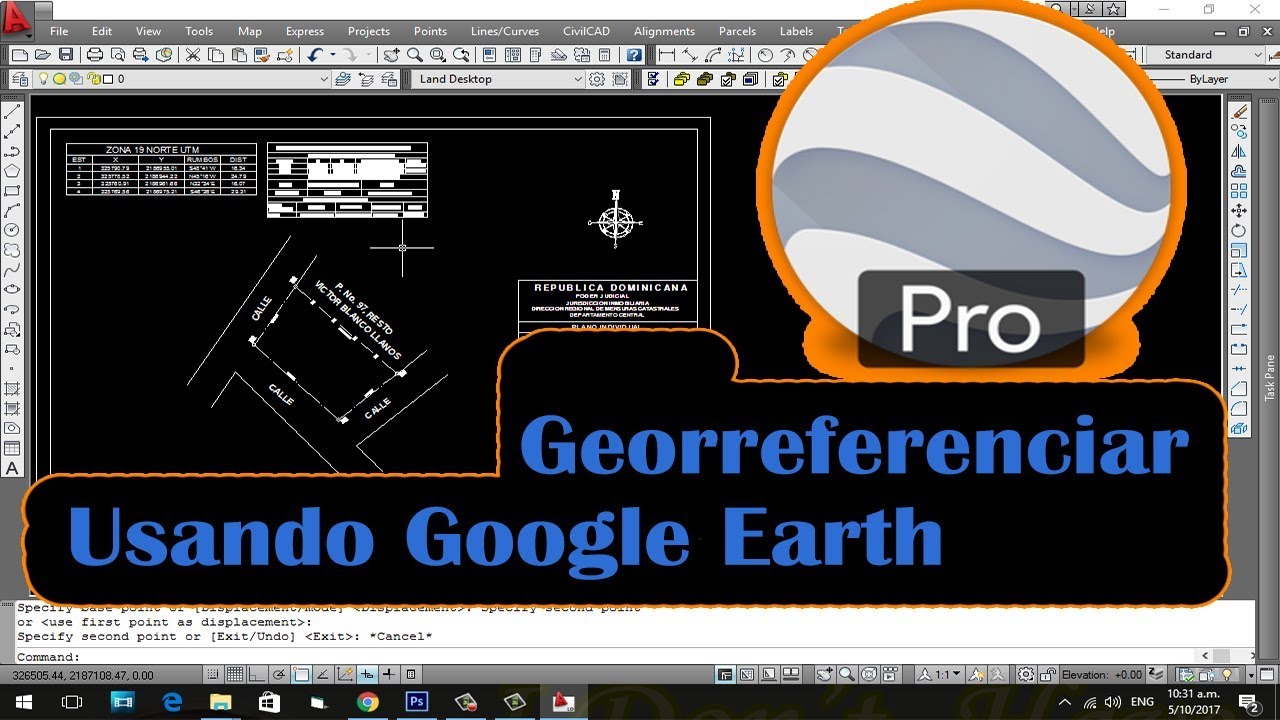
Task: Open the QuickCalc calculator icon
Action: [605, 55]
